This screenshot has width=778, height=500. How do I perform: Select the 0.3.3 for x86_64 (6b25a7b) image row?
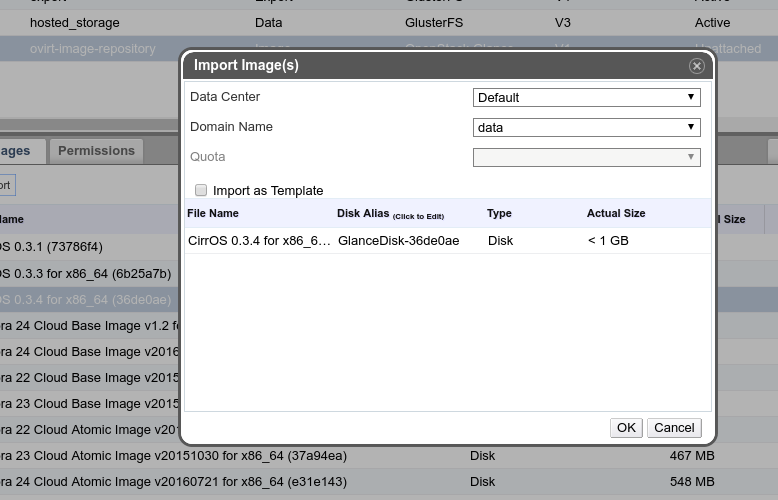(x=85, y=273)
